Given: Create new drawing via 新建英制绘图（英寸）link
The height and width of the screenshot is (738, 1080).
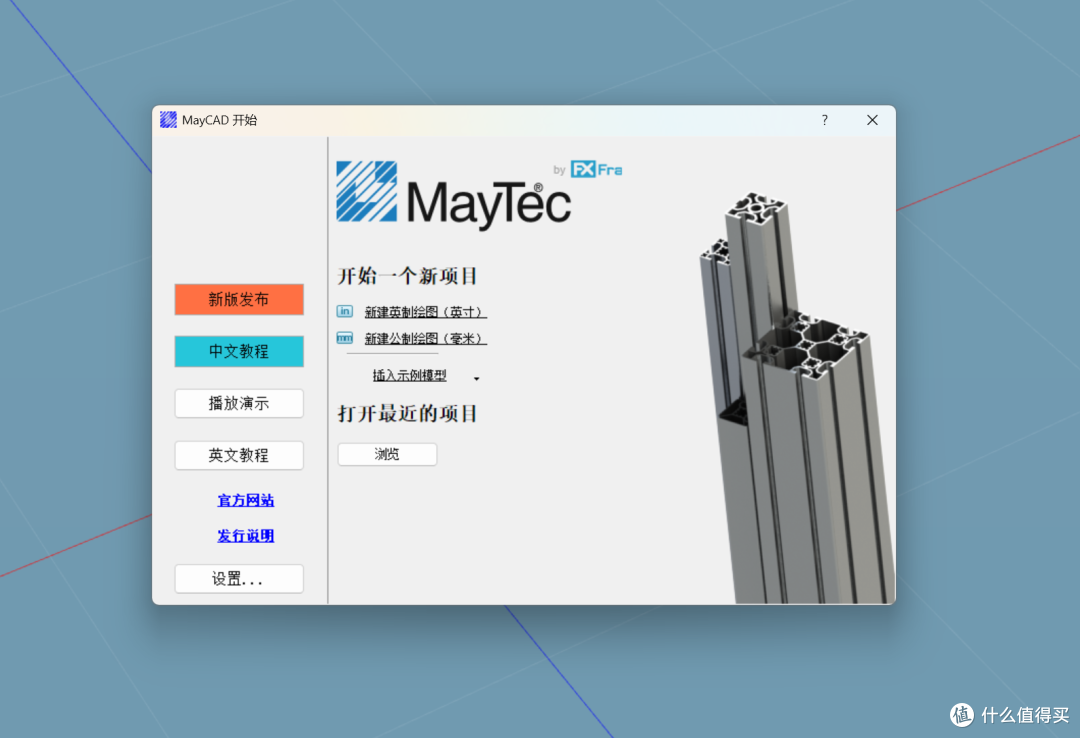Looking at the screenshot, I should tap(426, 312).
